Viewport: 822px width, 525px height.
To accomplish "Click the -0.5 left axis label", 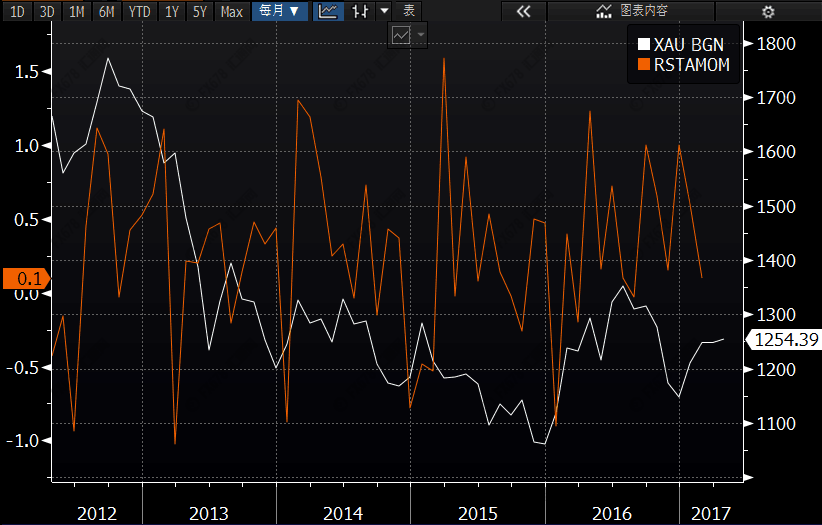I will pyautogui.click(x=24, y=368).
